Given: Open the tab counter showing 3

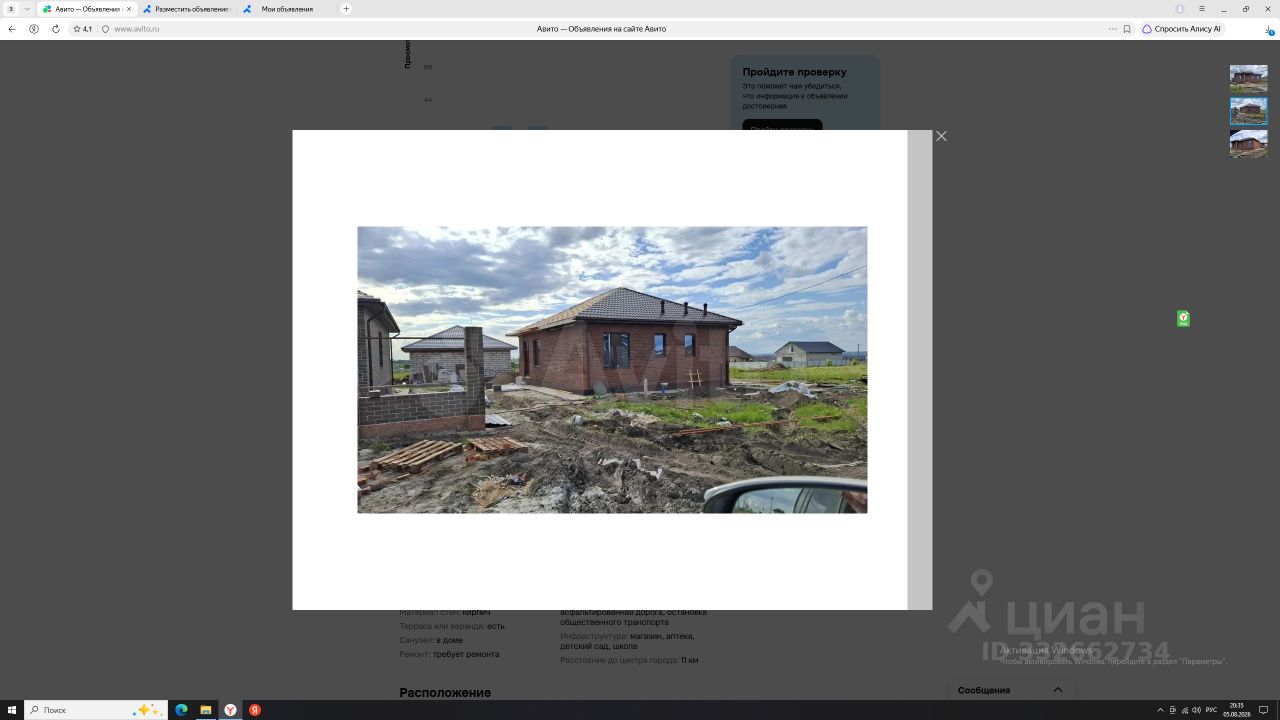Looking at the screenshot, I should (12, 9).
